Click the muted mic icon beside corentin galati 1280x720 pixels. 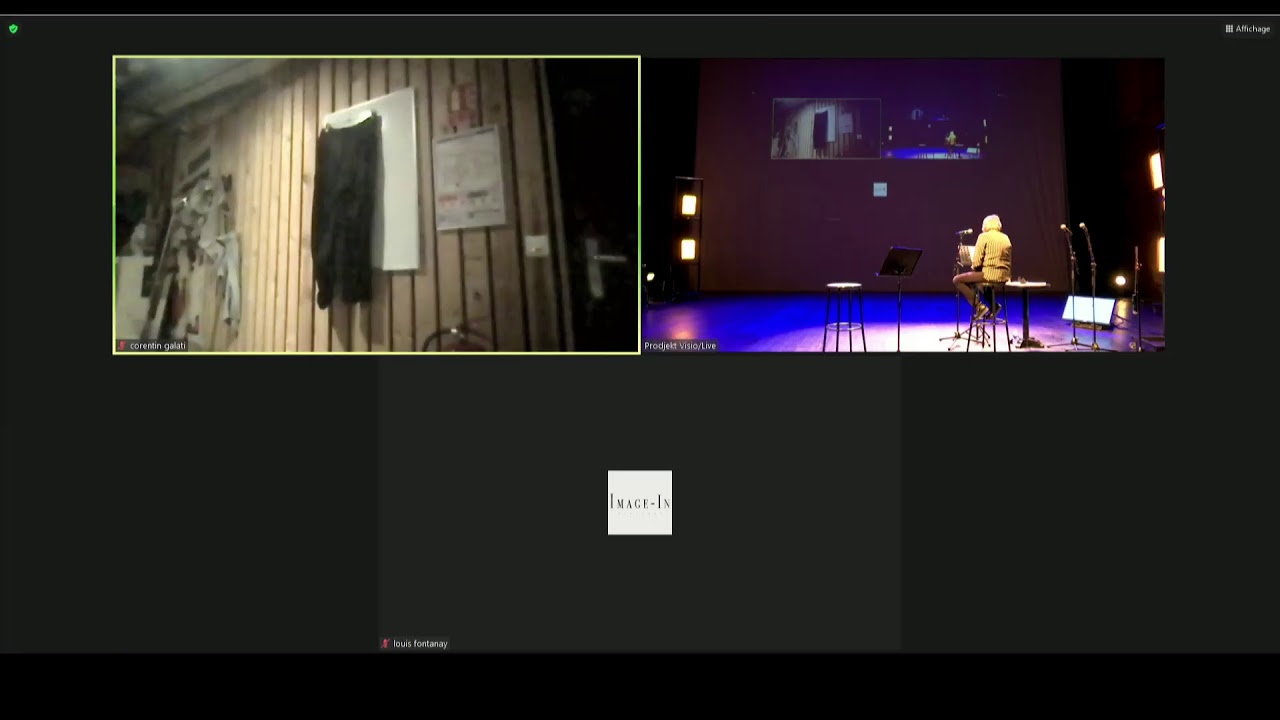coord(122,346)
